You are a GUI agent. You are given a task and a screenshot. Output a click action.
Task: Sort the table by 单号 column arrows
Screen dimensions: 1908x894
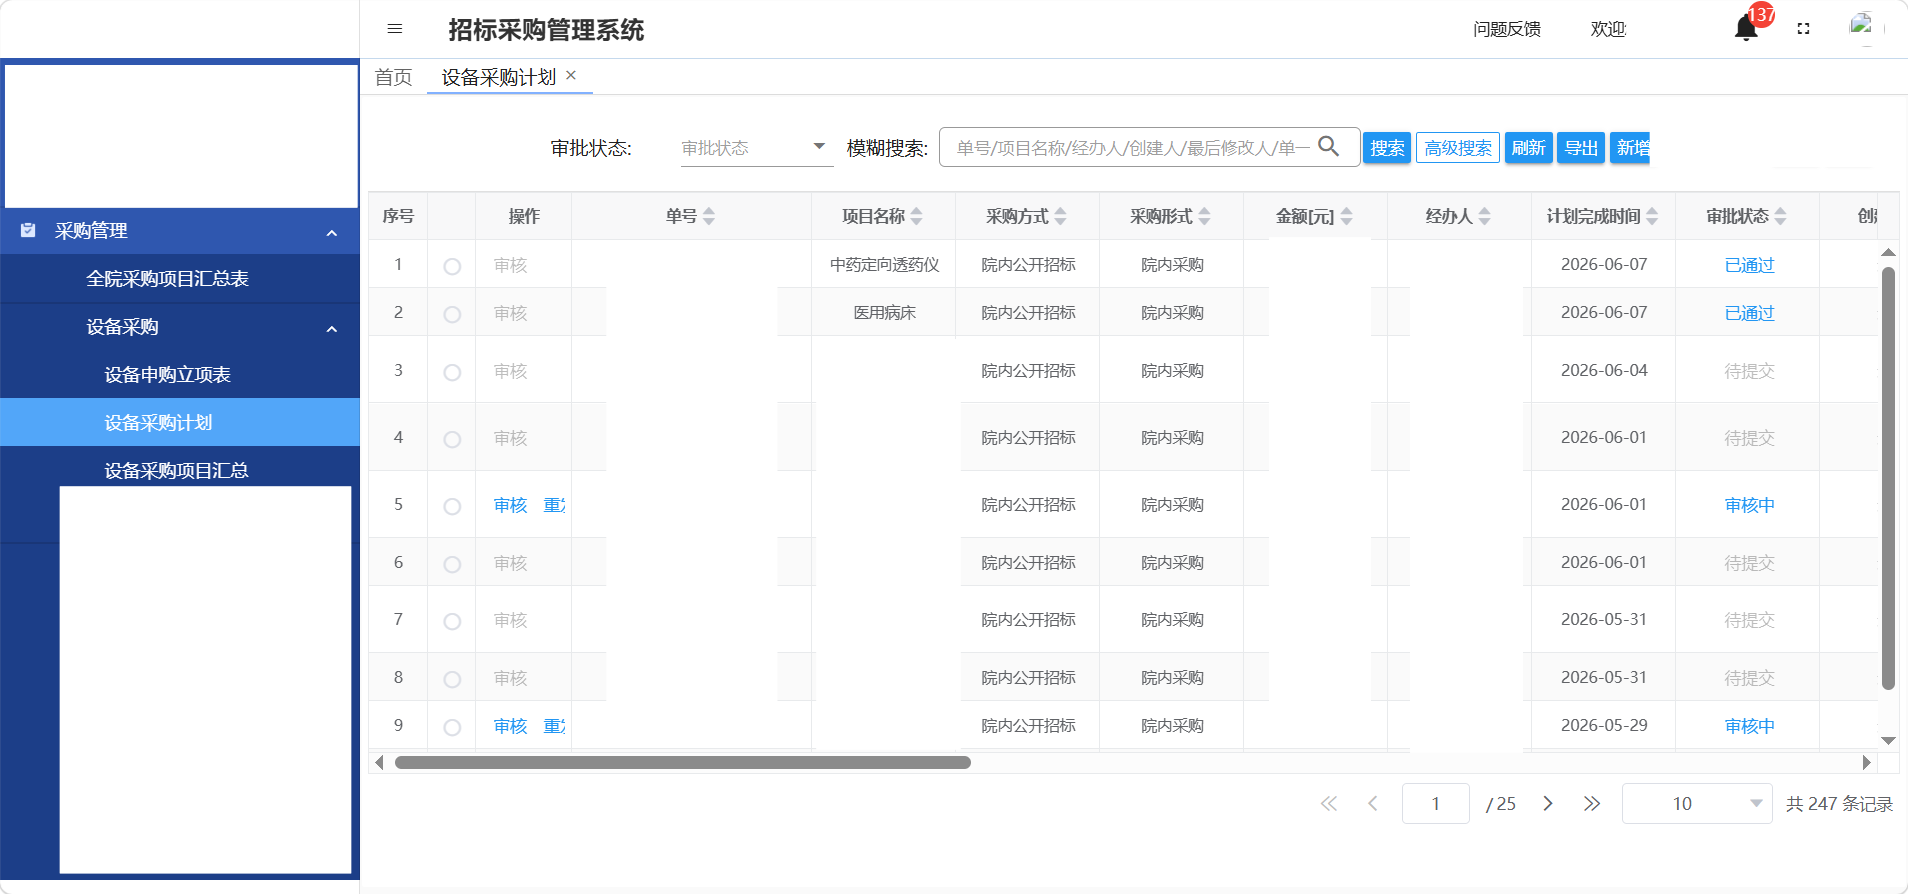point(709,216)
